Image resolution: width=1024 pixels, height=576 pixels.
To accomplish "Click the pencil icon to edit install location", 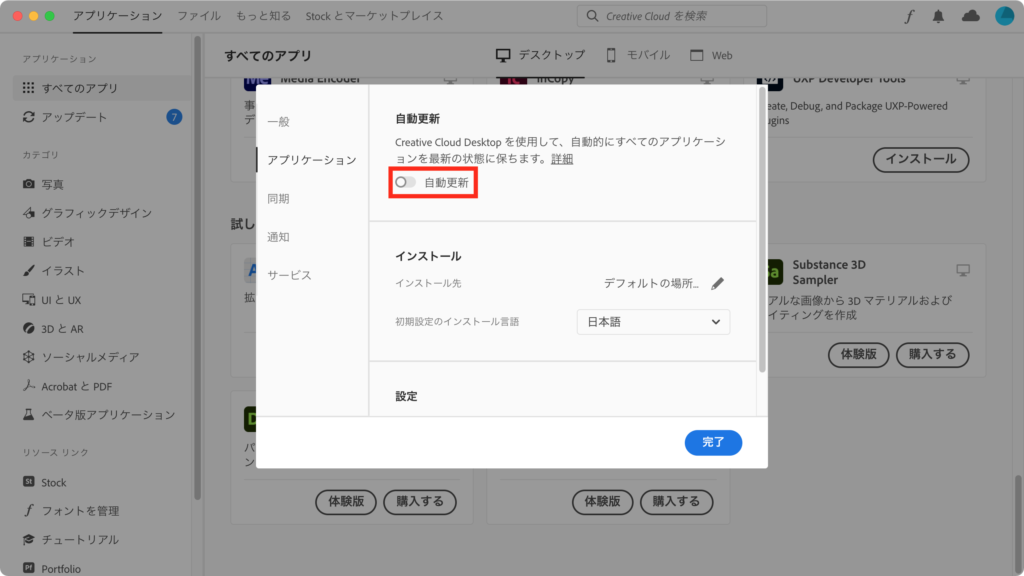I will [x=717, y=283].
